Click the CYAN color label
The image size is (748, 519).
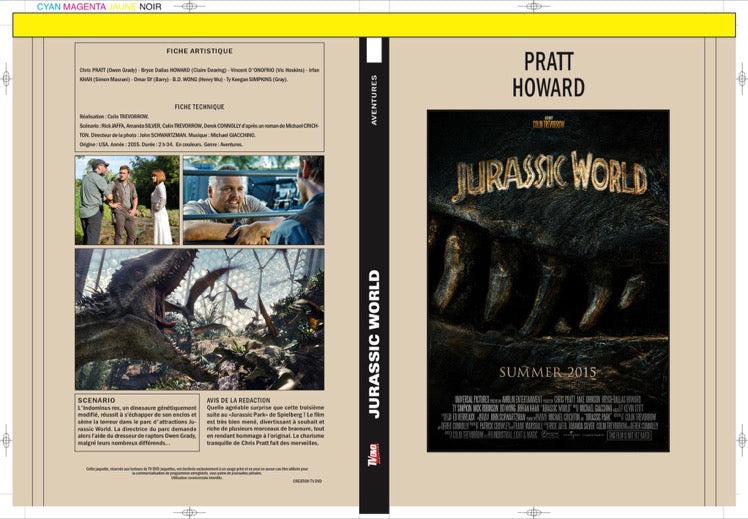coord(49,7)
